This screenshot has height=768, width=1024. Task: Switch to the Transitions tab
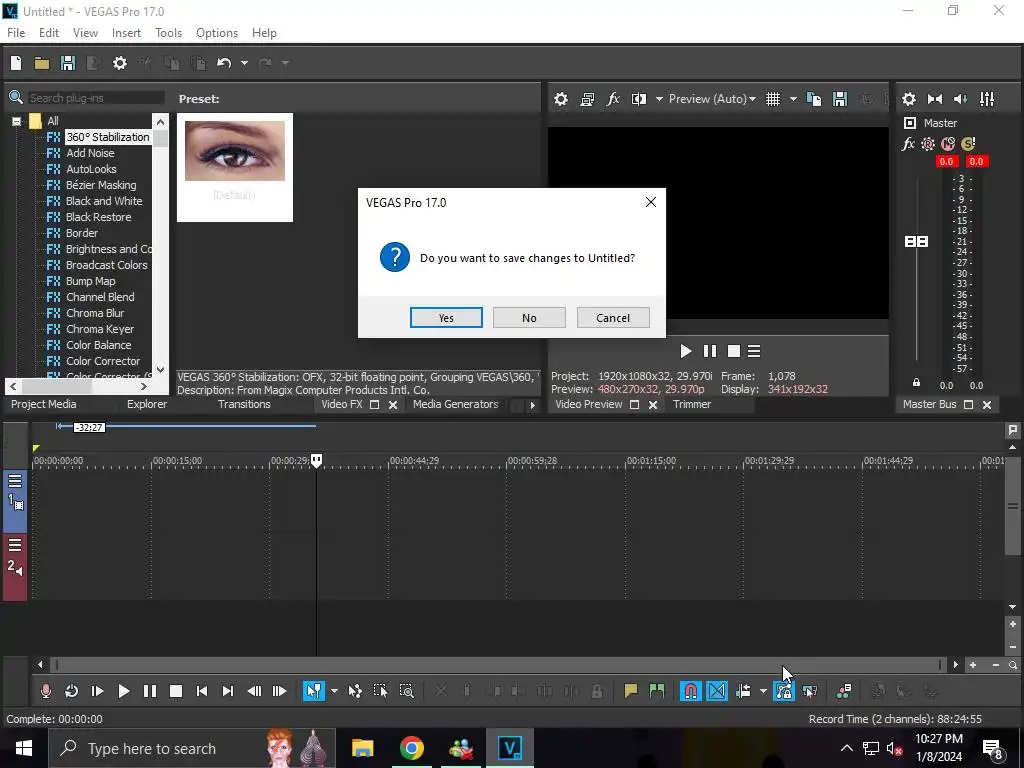pyautogui.click(x=244, y=404)
